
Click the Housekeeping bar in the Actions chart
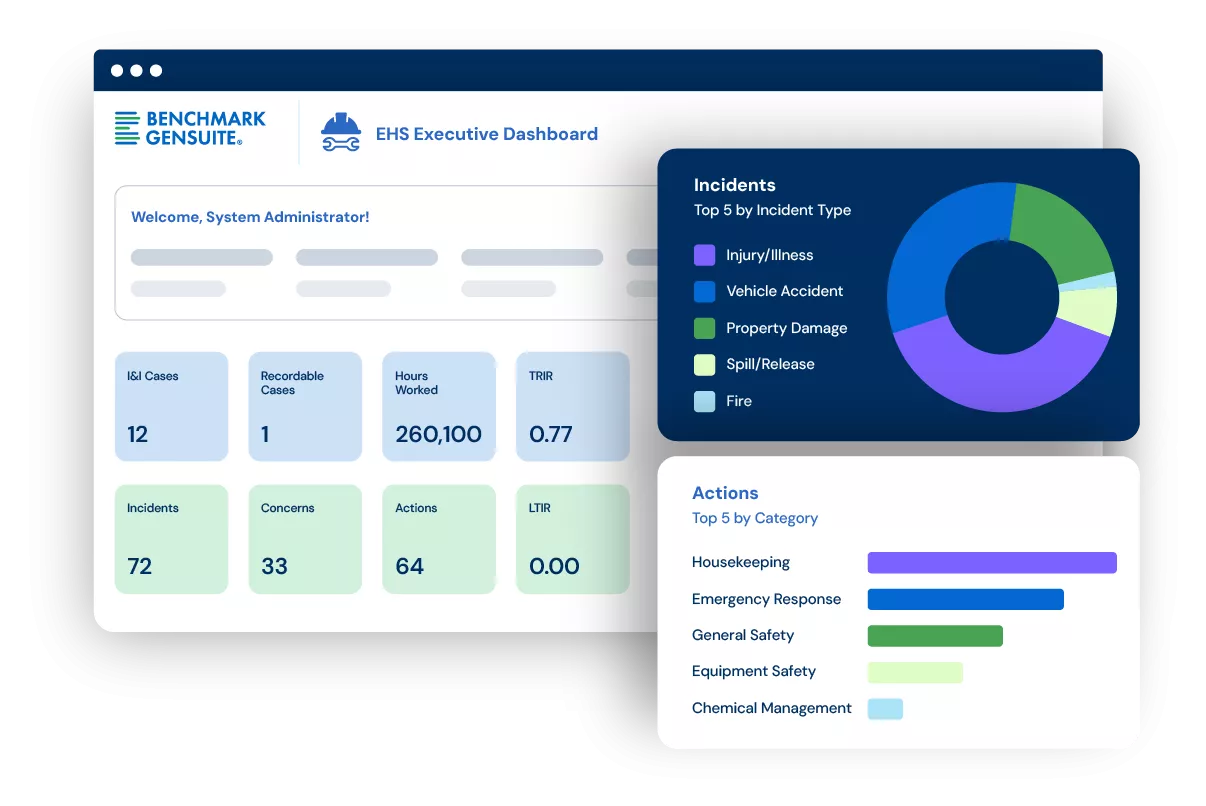[x=993, y=562]
